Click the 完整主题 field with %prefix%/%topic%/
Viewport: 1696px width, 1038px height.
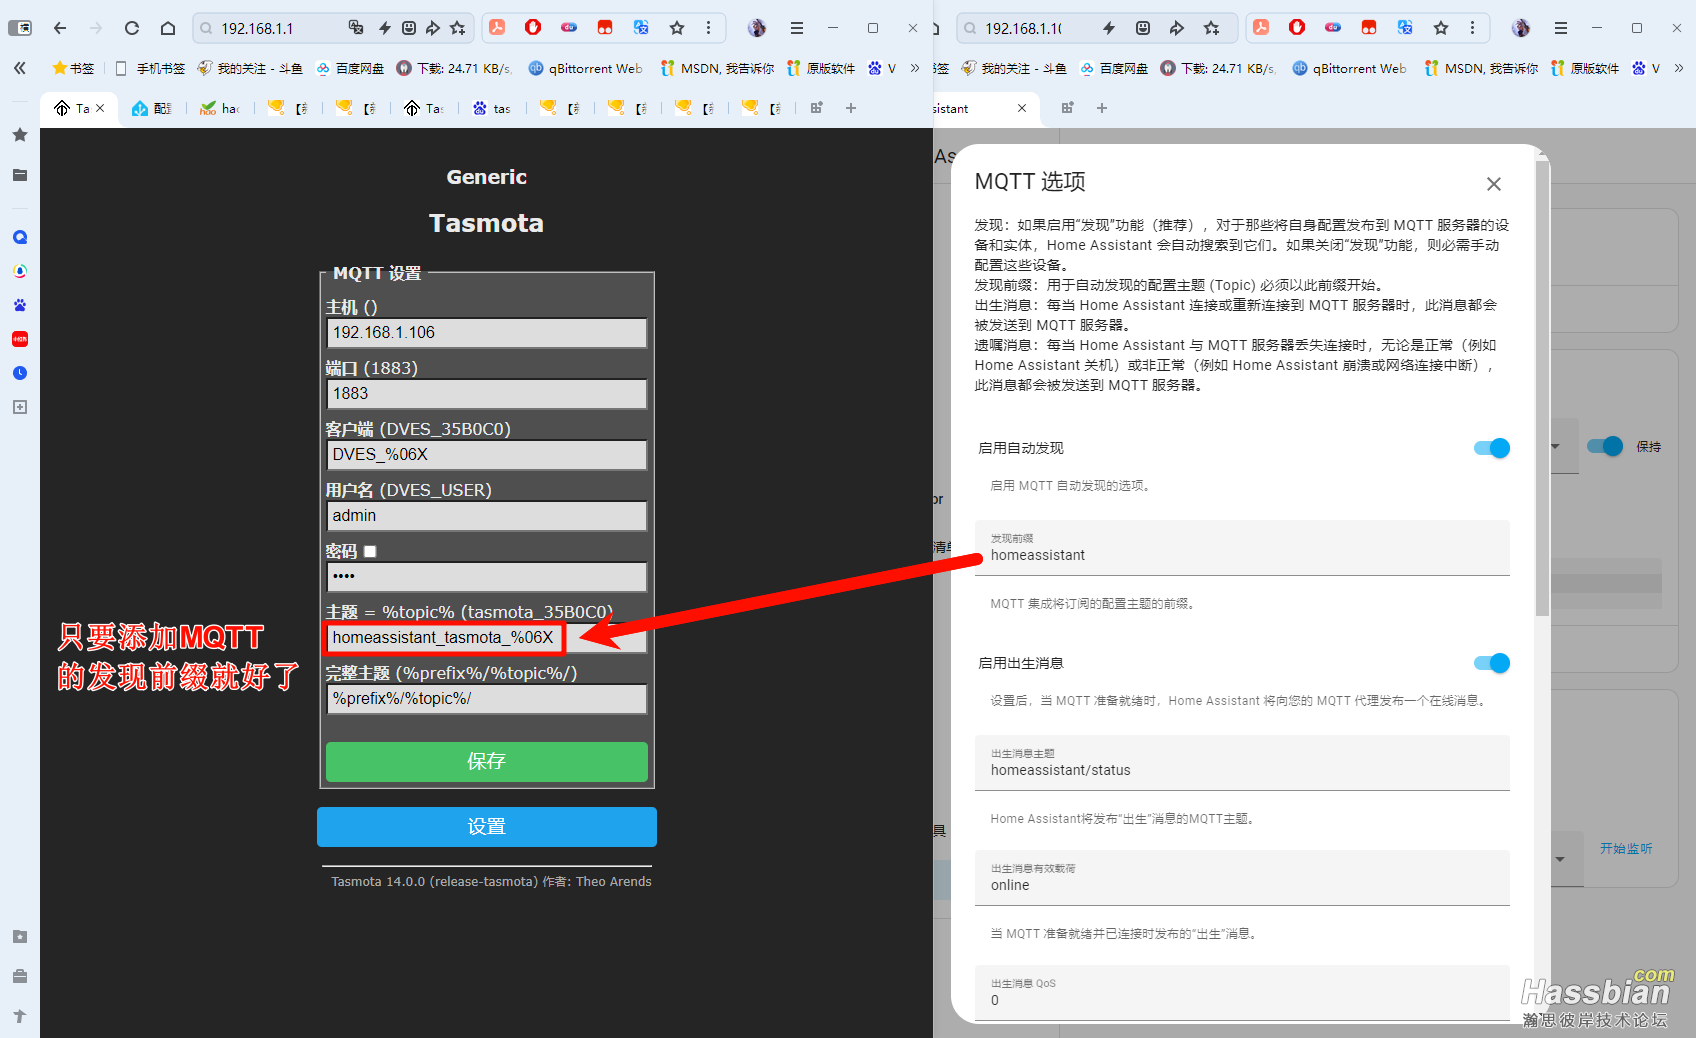point(487,699)
